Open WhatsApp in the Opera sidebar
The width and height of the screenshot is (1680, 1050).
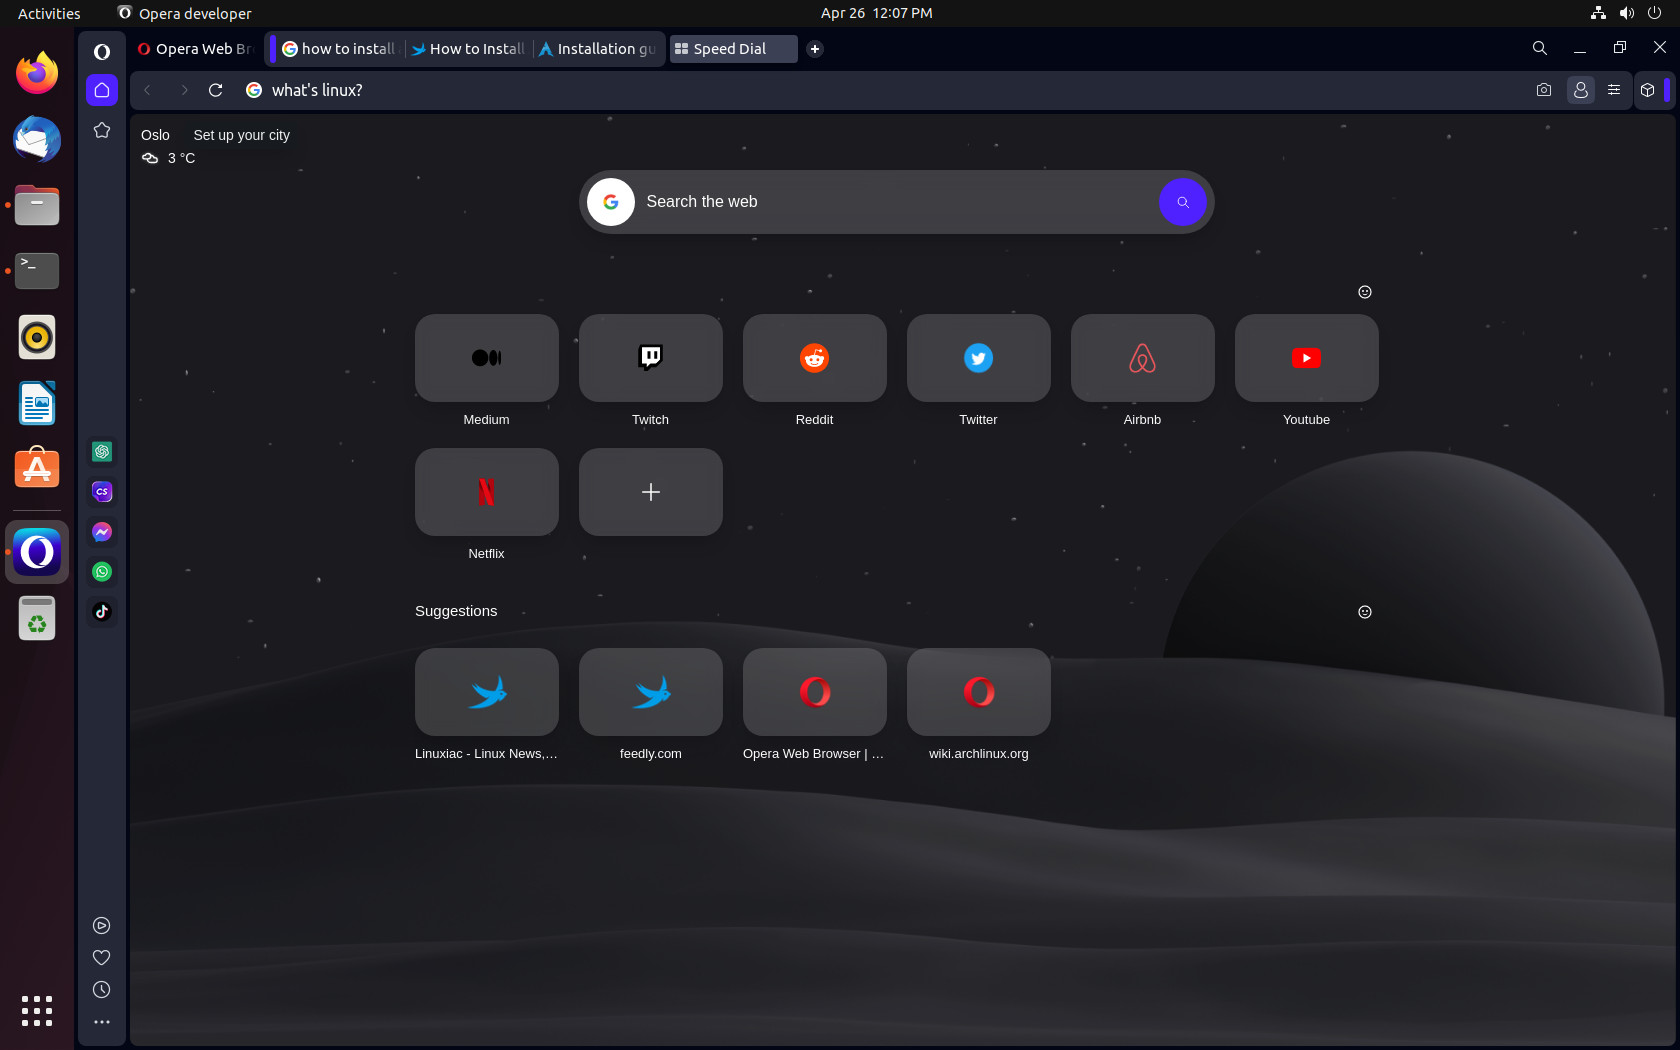tap(102, 572)
